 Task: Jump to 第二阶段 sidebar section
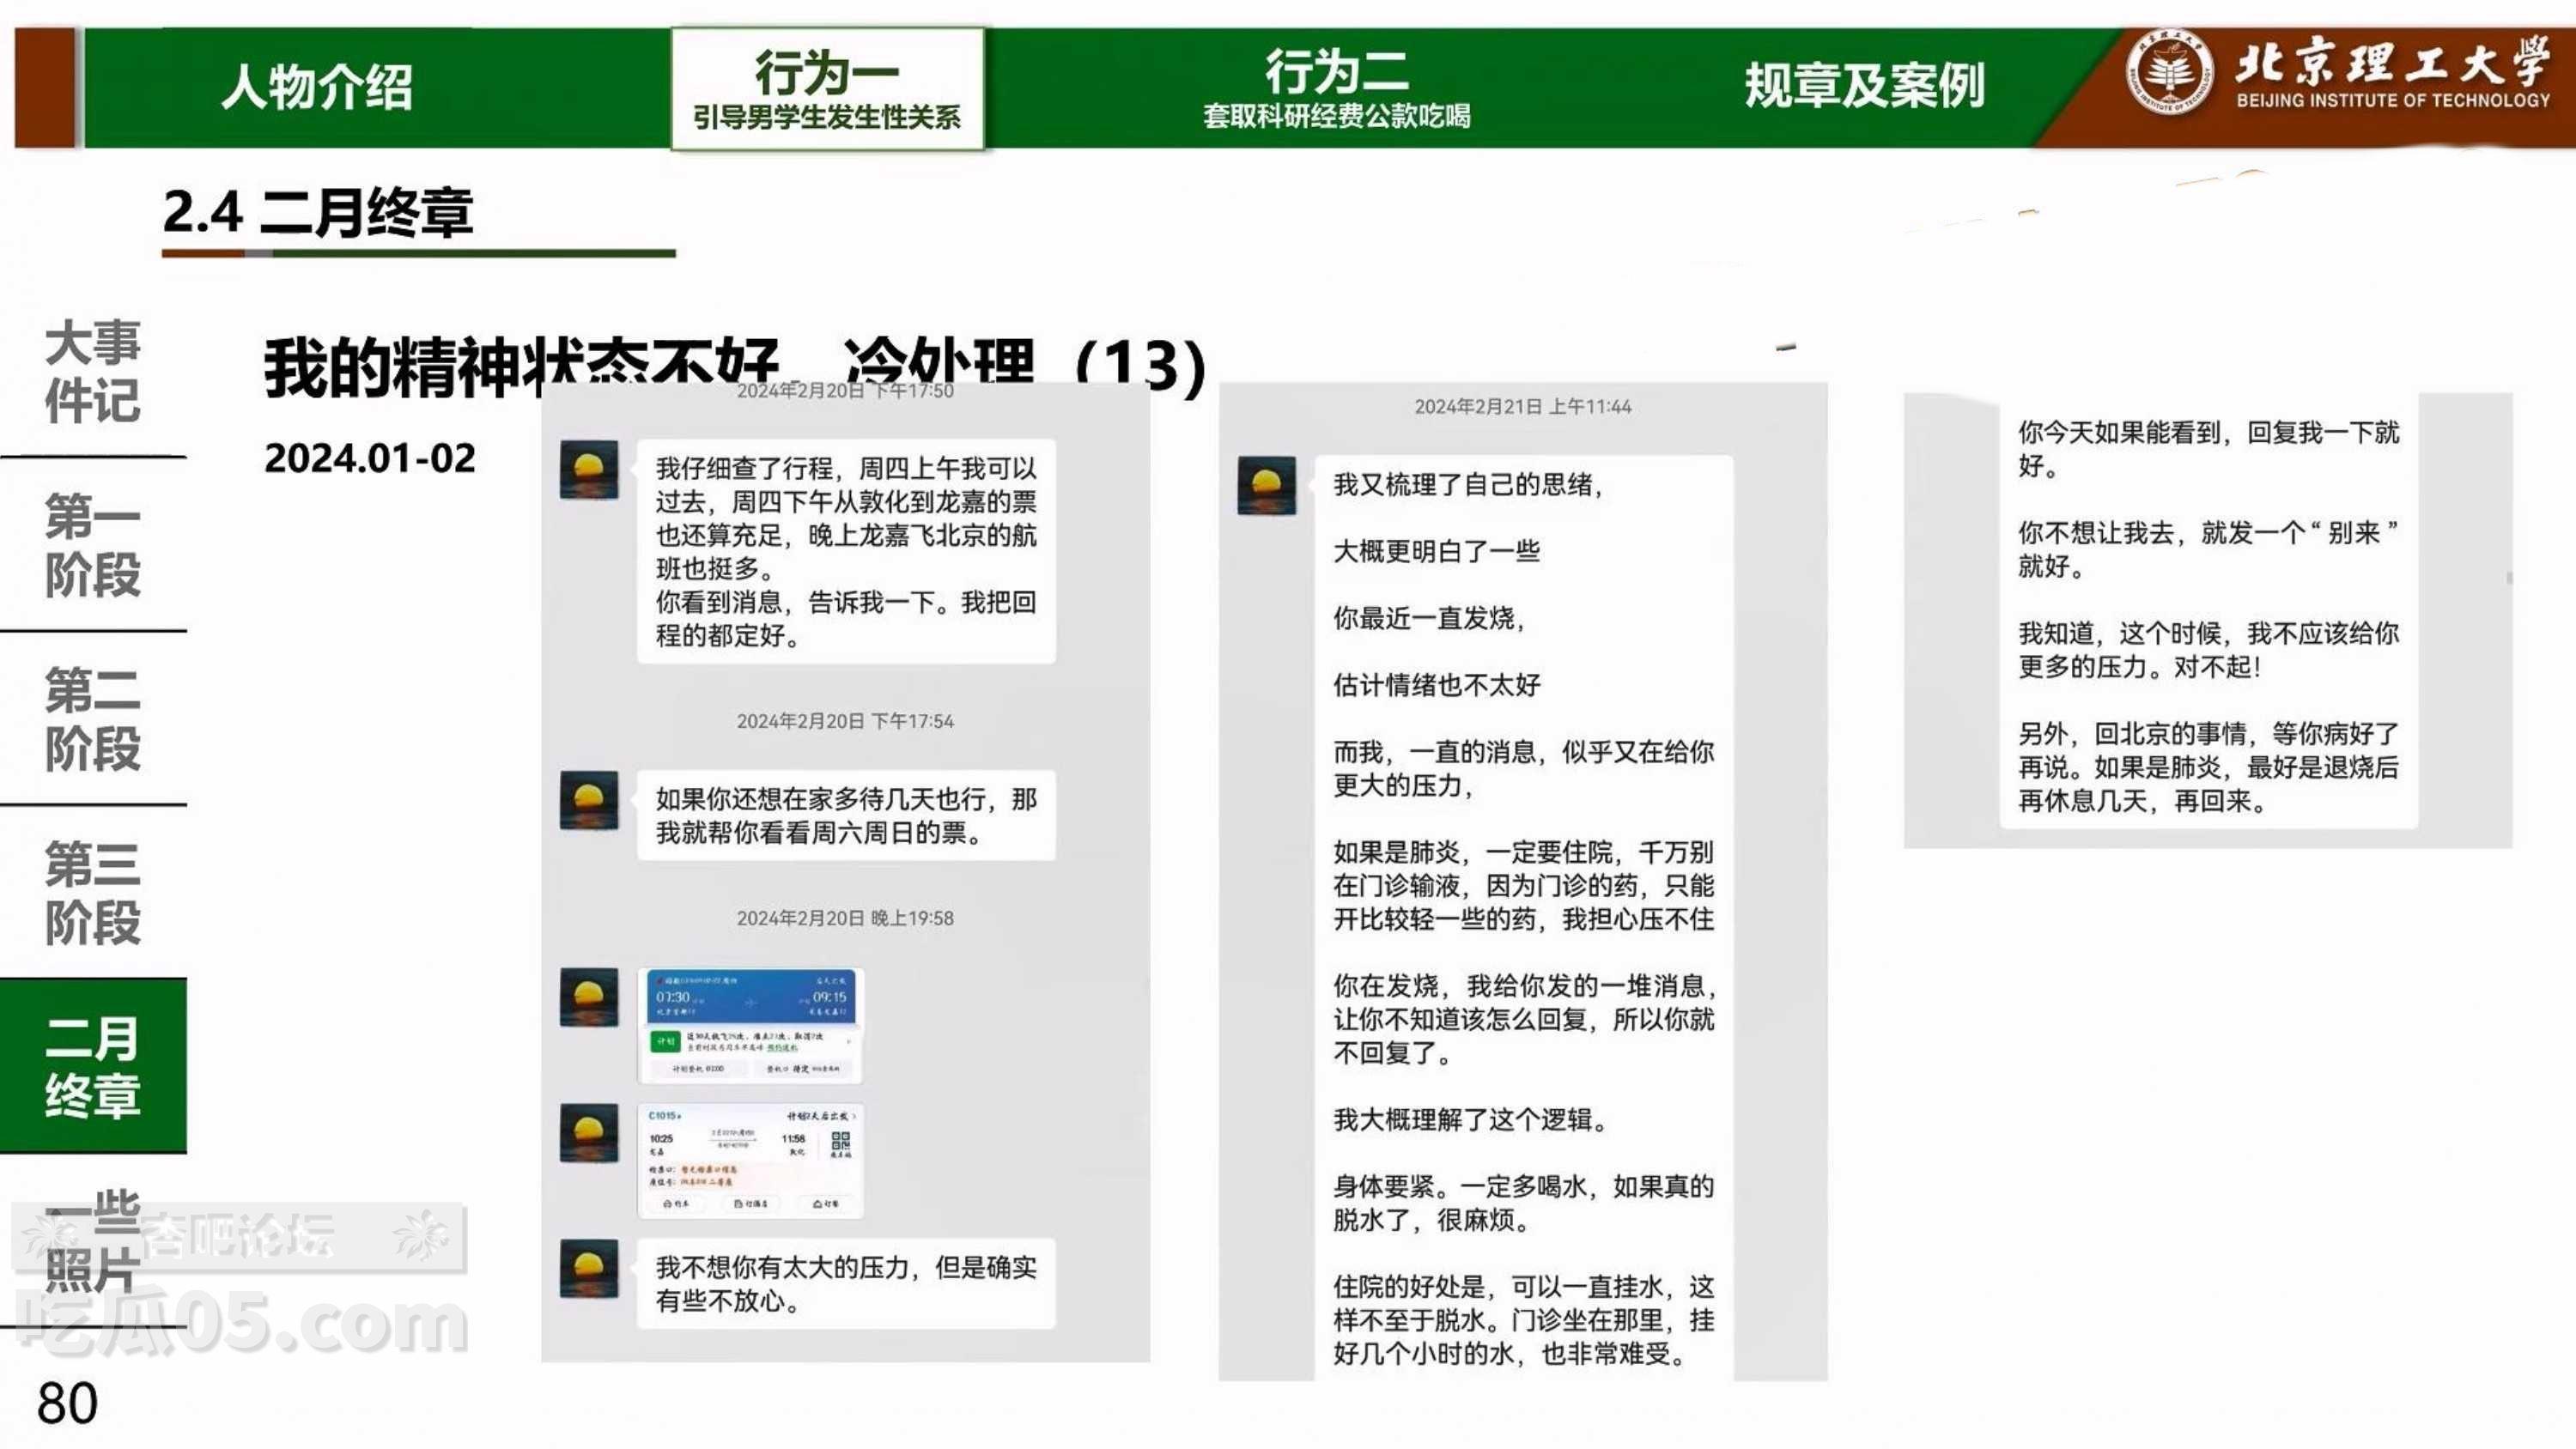[92, 719]
